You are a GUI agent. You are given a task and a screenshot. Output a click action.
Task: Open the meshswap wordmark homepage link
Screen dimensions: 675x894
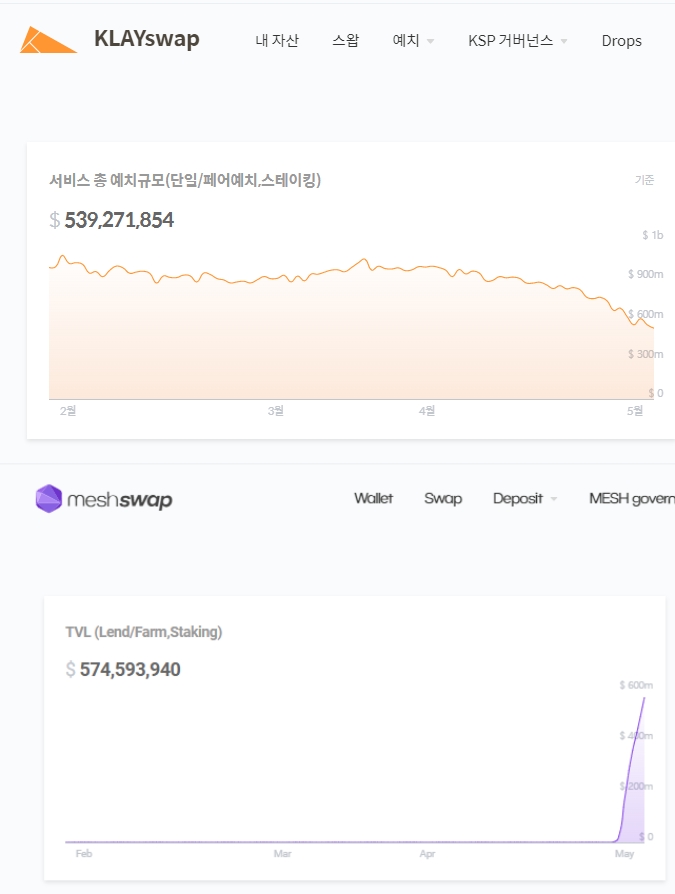pos(120,500)
